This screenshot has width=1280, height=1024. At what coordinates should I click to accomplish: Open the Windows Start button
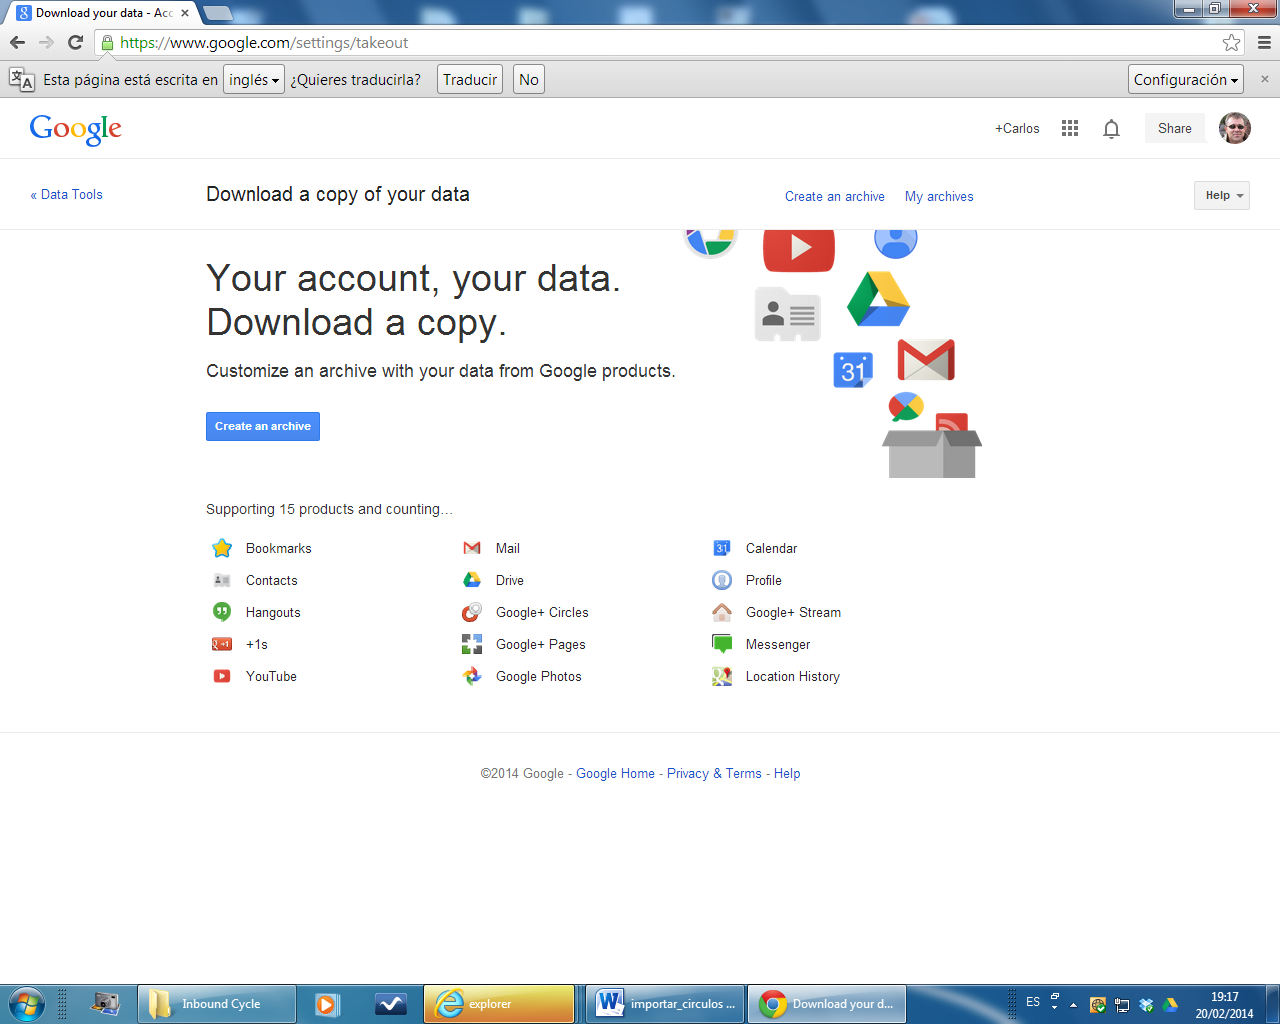[x=26, y=1003]
